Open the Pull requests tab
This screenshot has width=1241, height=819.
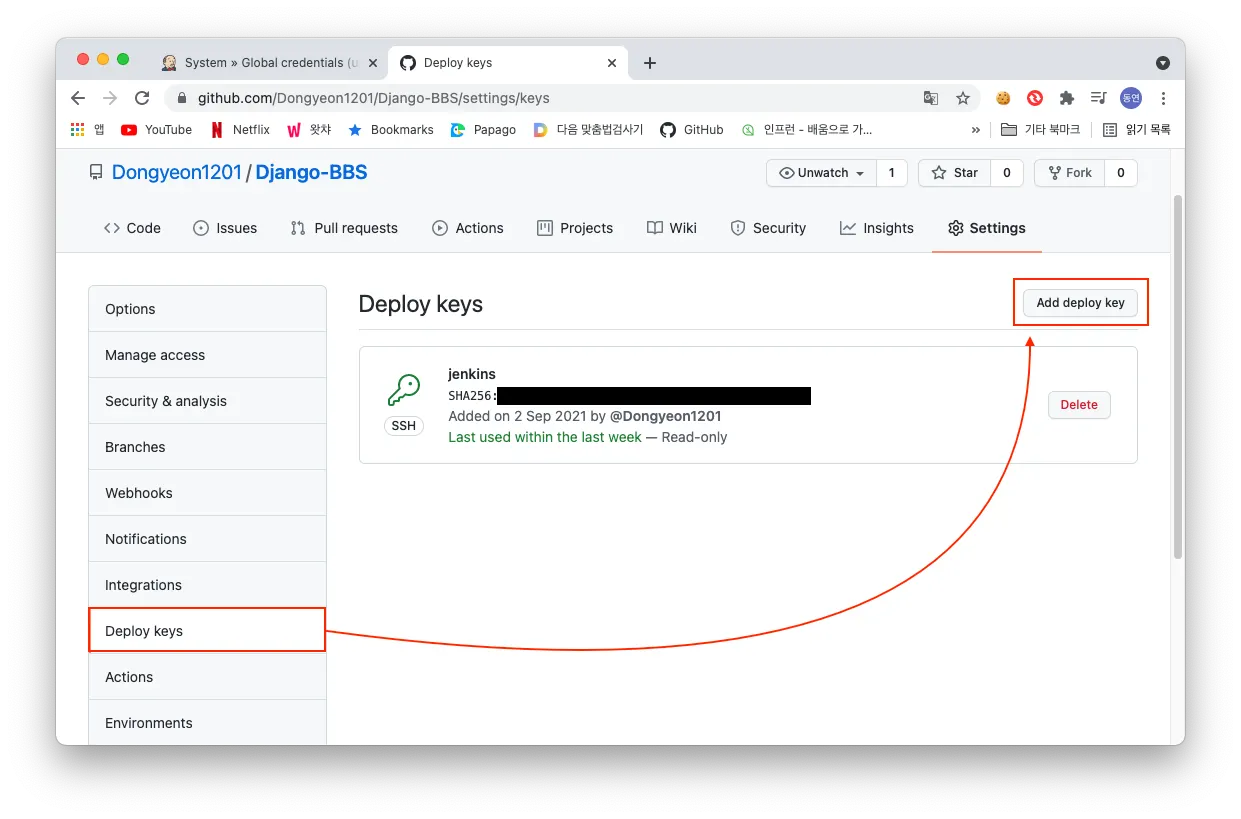344,228
